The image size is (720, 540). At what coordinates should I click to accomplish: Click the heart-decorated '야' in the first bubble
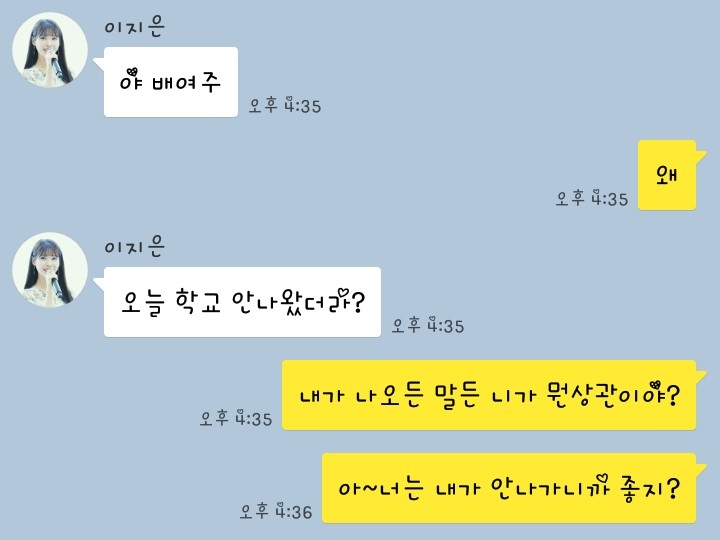click(131, 80)
